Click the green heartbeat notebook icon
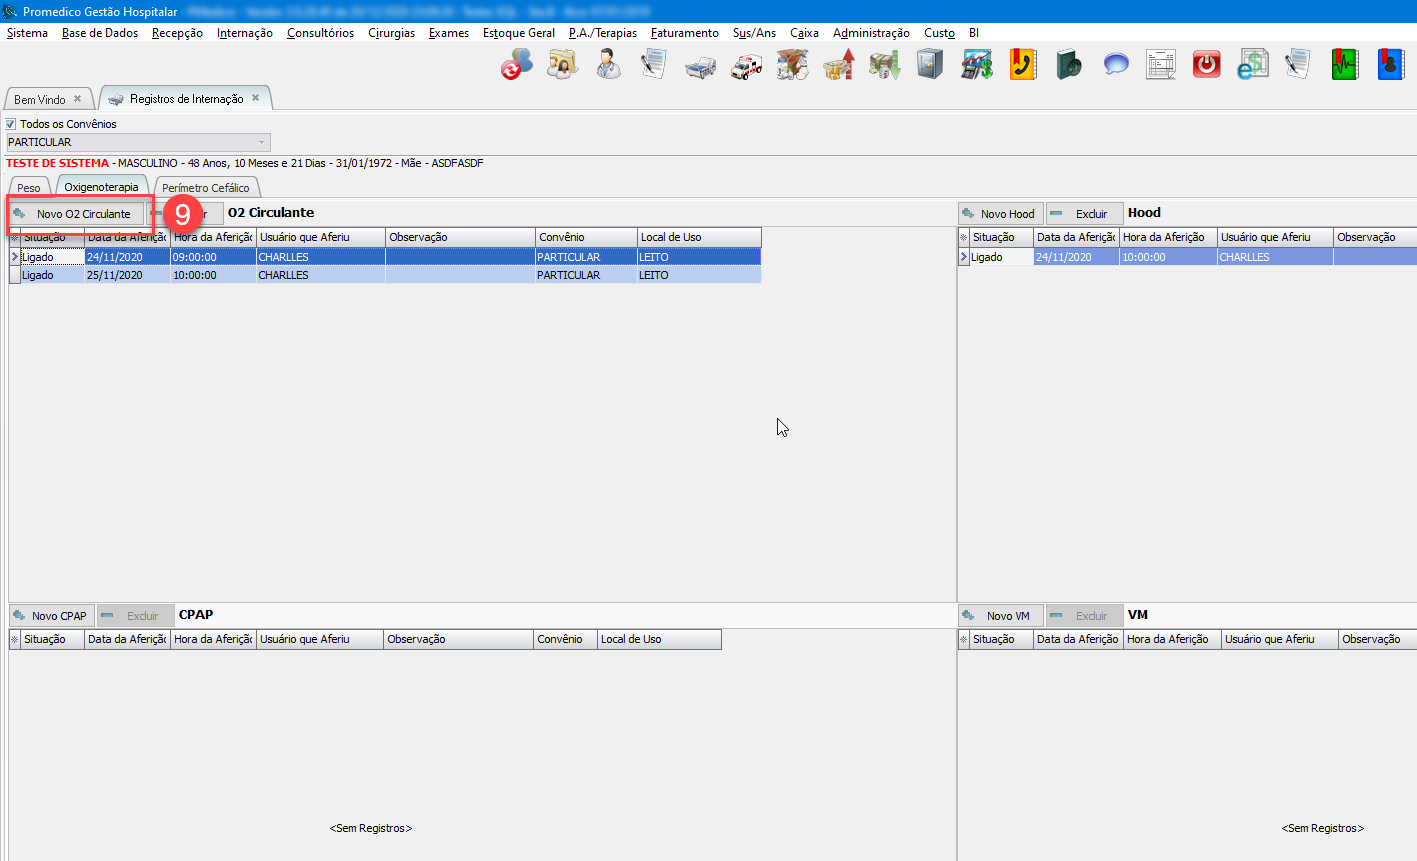 coord(1344,66)
